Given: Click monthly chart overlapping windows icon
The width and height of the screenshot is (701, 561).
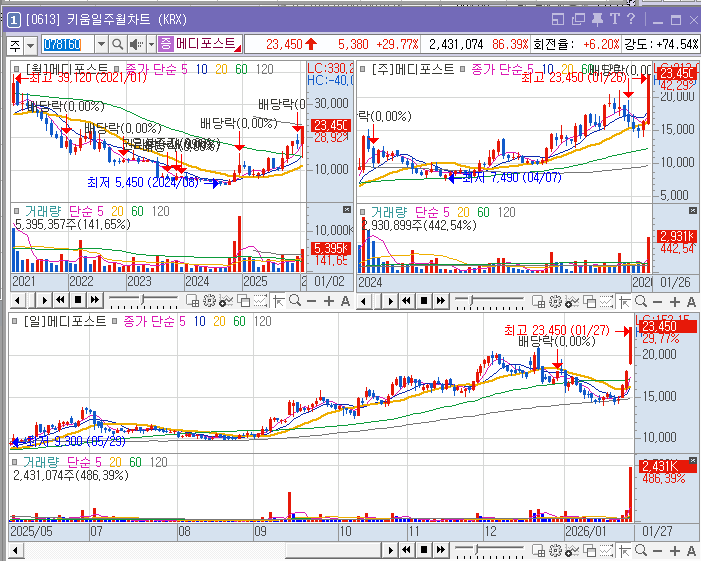Looking at the screenshot, I should coord(244,301).
